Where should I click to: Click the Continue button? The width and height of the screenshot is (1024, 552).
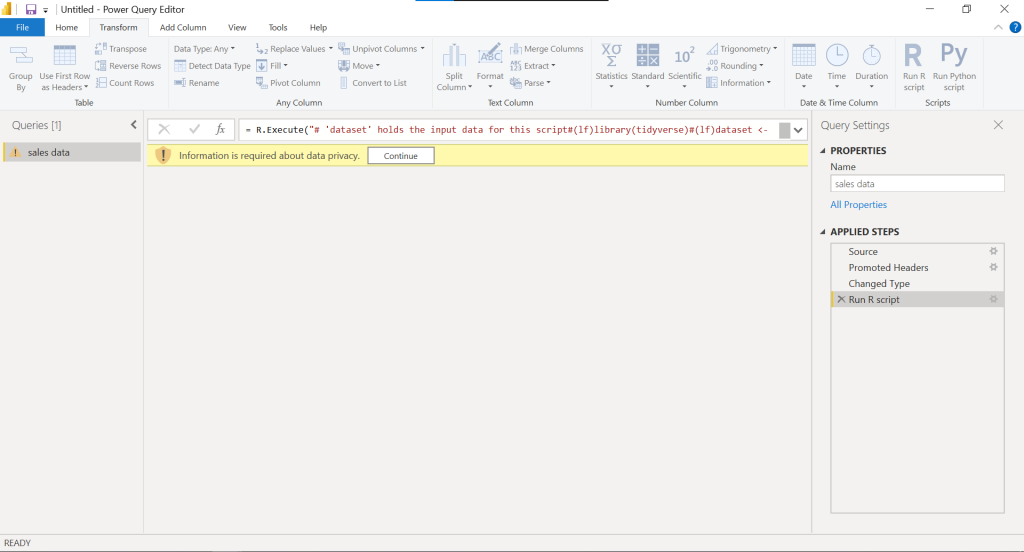401,155
